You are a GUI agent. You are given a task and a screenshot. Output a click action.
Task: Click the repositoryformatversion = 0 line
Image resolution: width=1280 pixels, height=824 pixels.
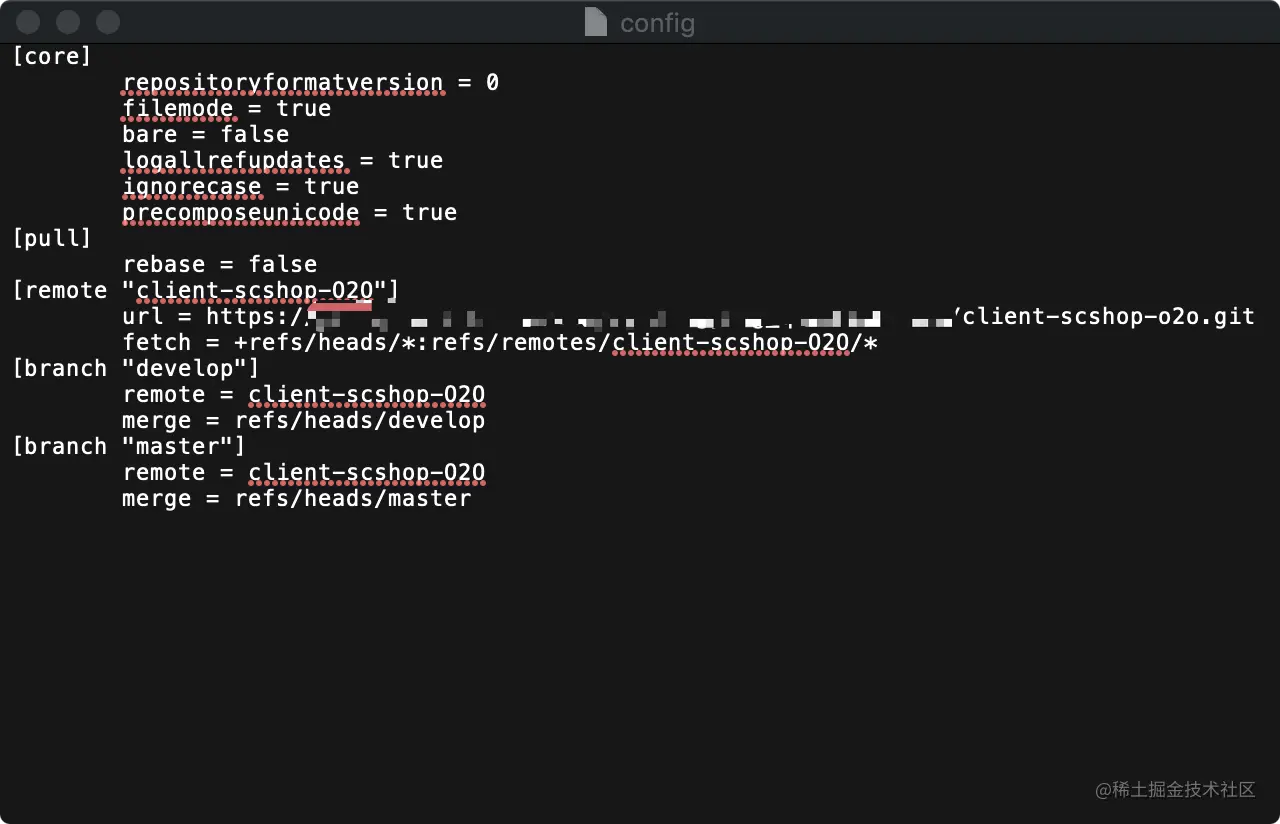(311, 82)
